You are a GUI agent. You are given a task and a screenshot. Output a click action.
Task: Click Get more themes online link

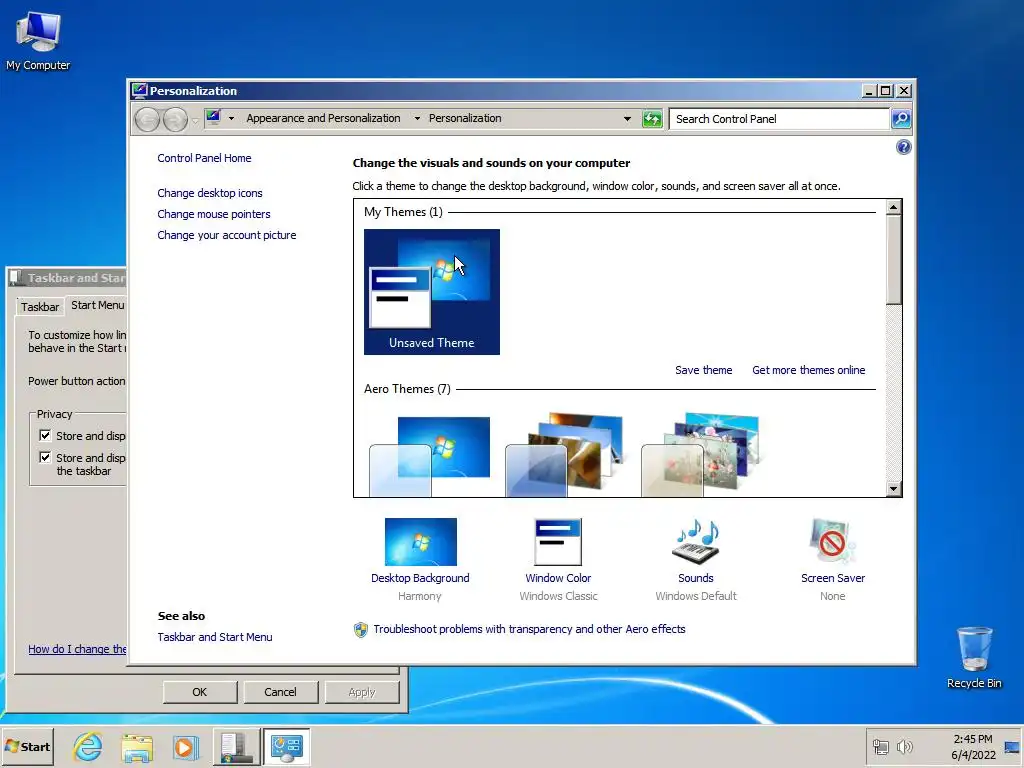point(808,370)
